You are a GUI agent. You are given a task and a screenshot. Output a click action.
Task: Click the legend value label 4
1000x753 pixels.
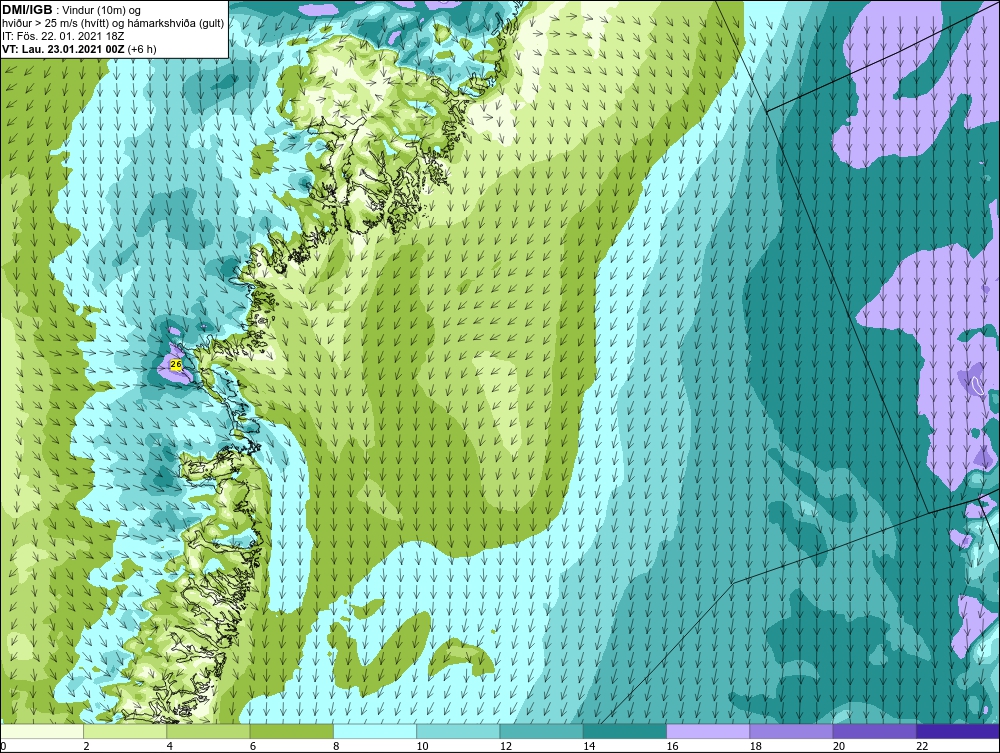coord(170,747)
